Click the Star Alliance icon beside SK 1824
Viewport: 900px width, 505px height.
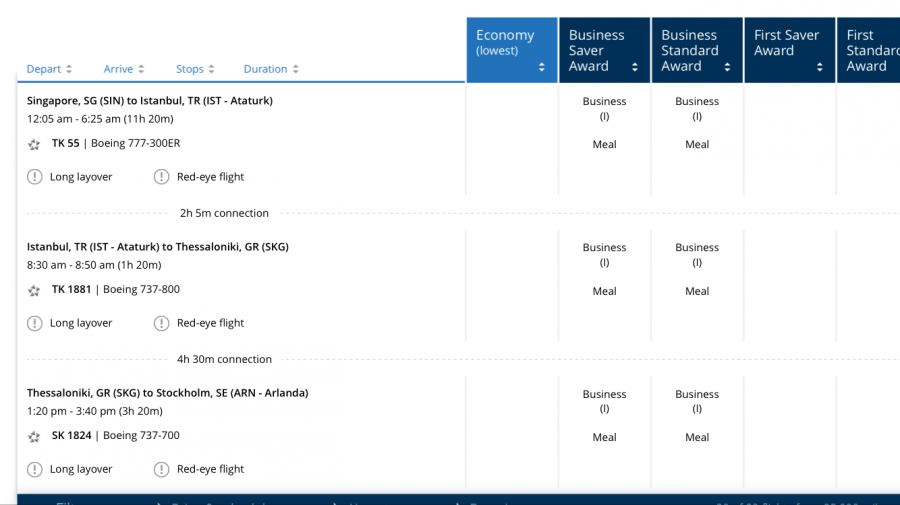[x=34, y=436]
